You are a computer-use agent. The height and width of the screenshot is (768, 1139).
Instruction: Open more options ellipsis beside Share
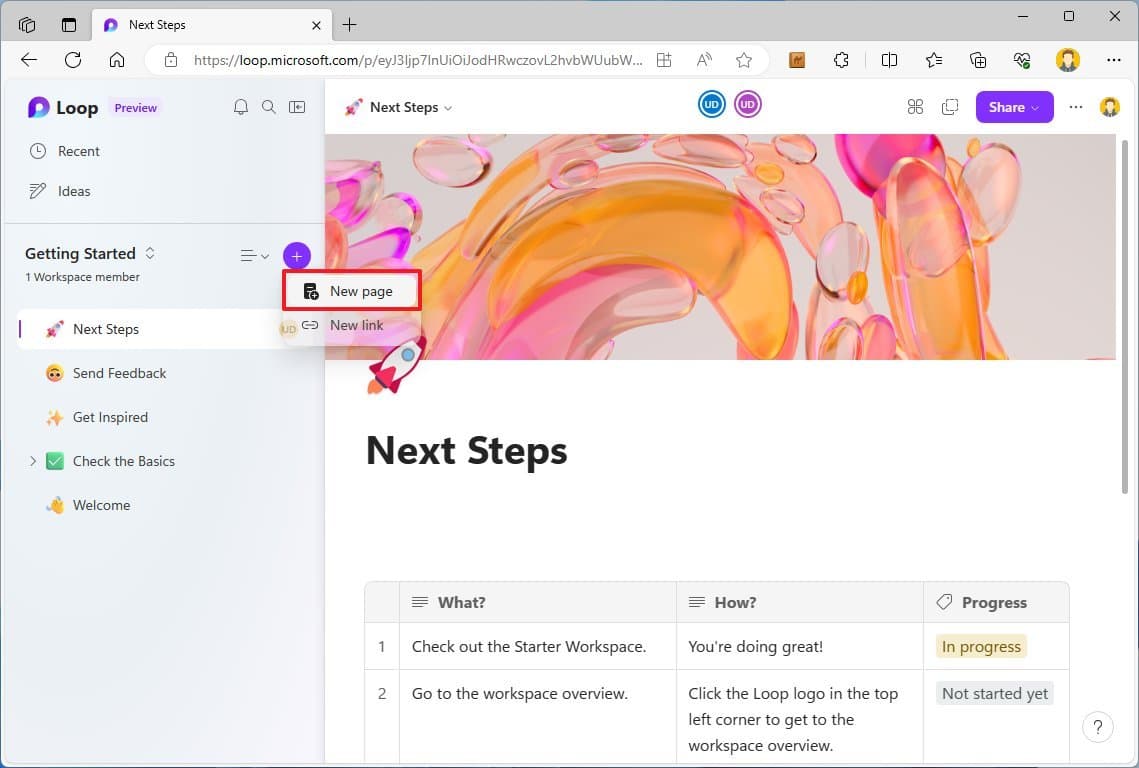pos(1076,107)
